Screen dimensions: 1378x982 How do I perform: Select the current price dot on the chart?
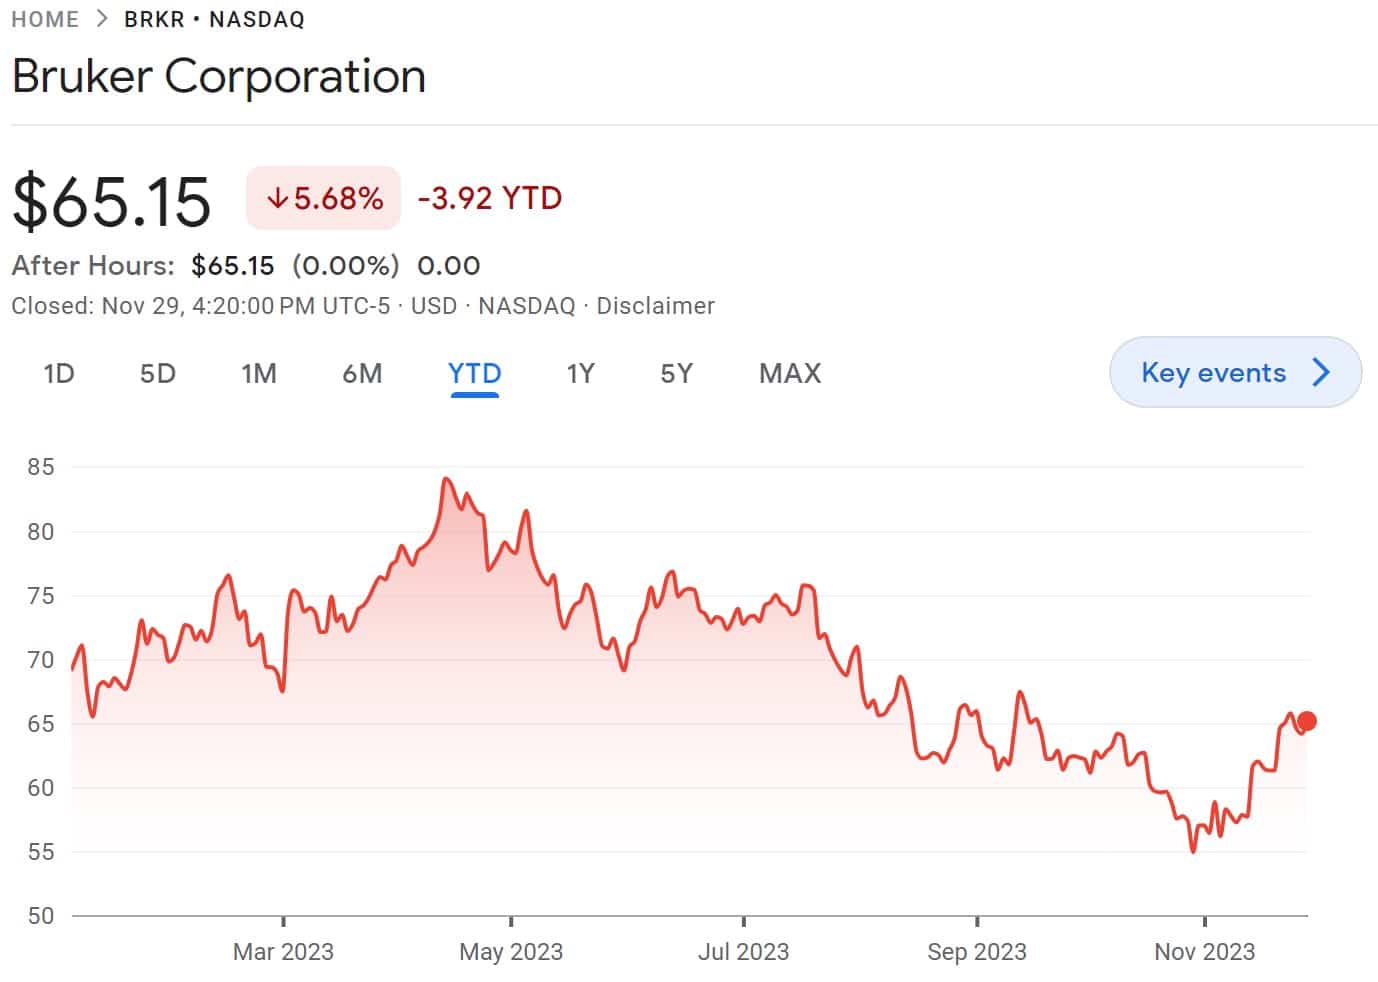[1307, 719]
